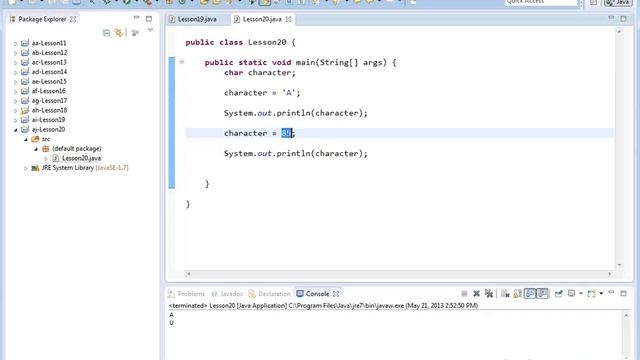Expand the af-Lesson16 project

(16, 91)
